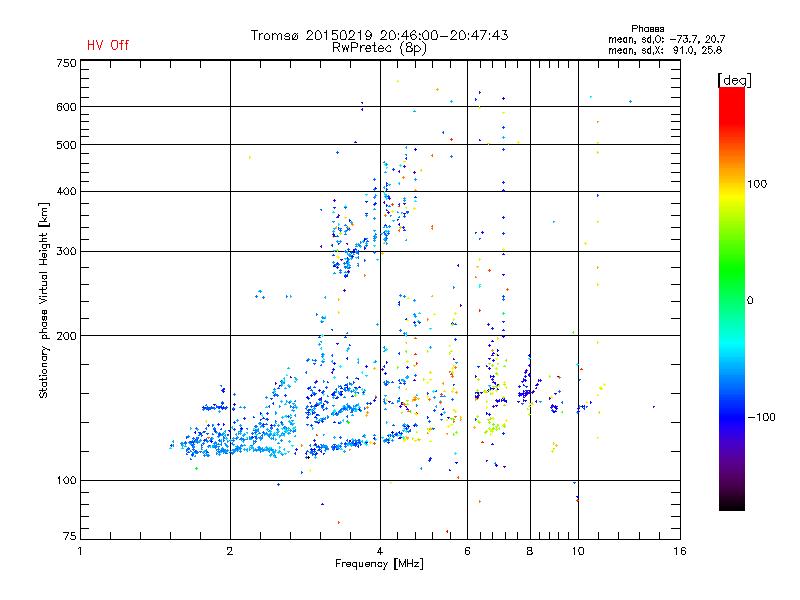800x600 pixels.
Task: Click the '[deg]' colorbar unit label
Action: point(734,80)
